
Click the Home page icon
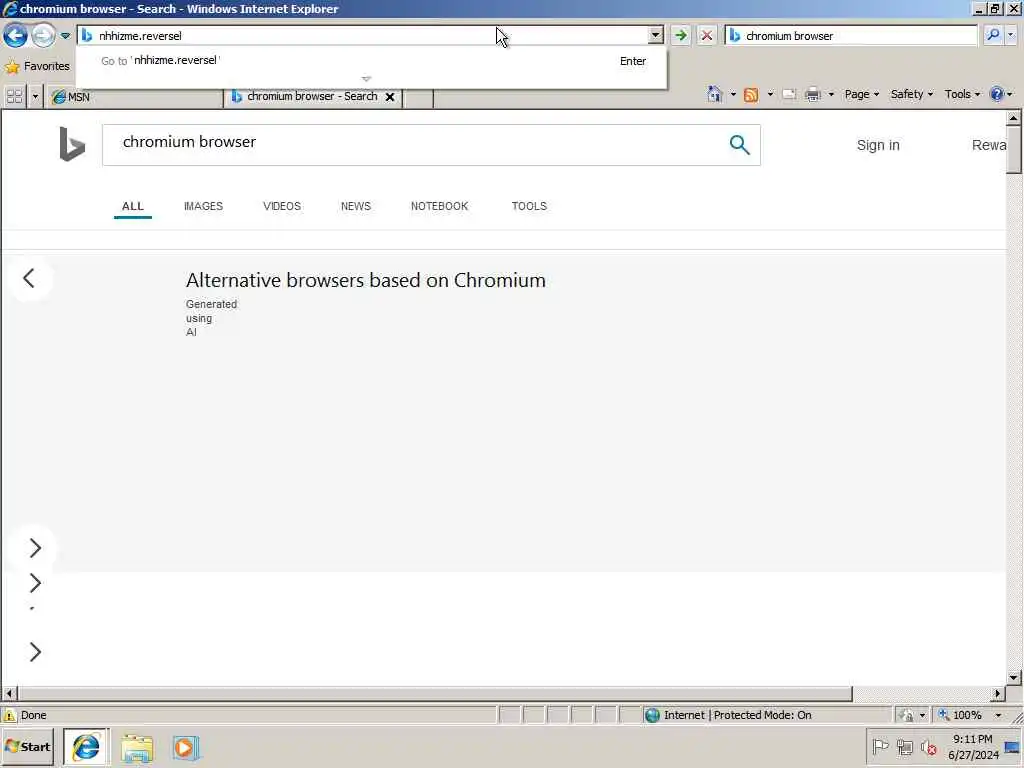click(x=714, y=95)
